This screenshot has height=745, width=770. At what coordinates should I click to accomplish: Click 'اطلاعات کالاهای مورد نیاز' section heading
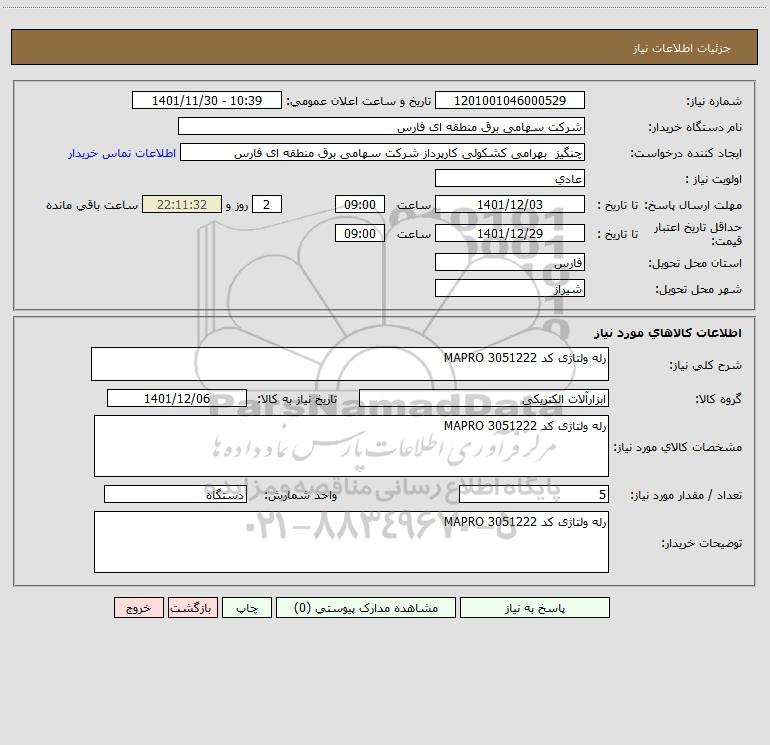667,333
